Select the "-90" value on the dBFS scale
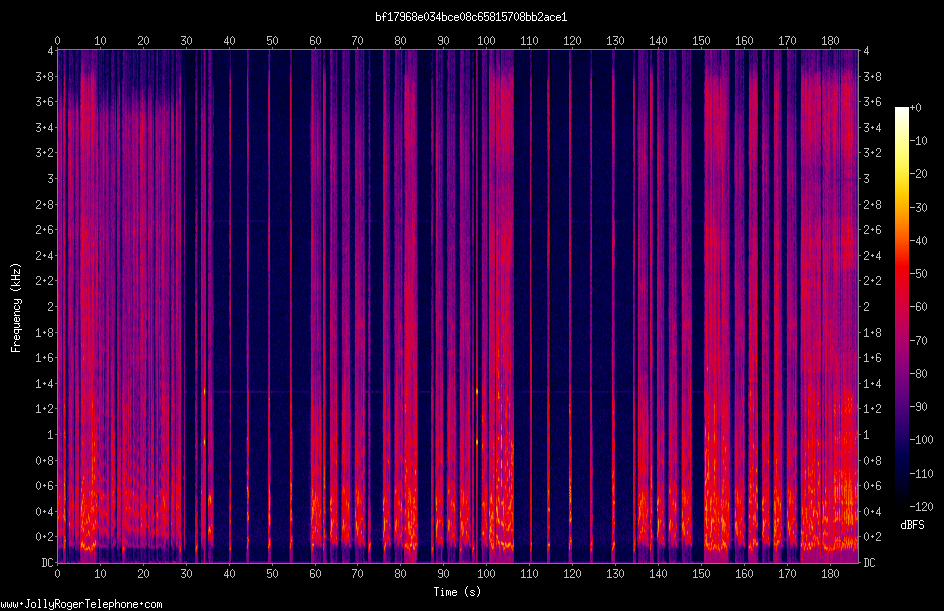Viewport: 944px width, 611px height. [x=919, y=407]
